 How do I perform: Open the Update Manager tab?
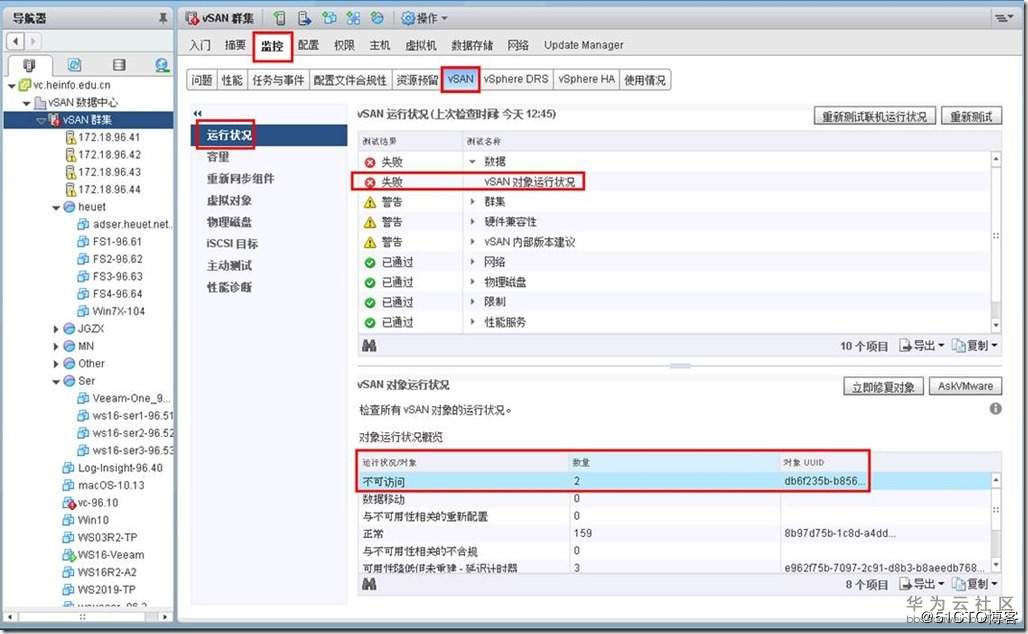(x=583, y=45)
